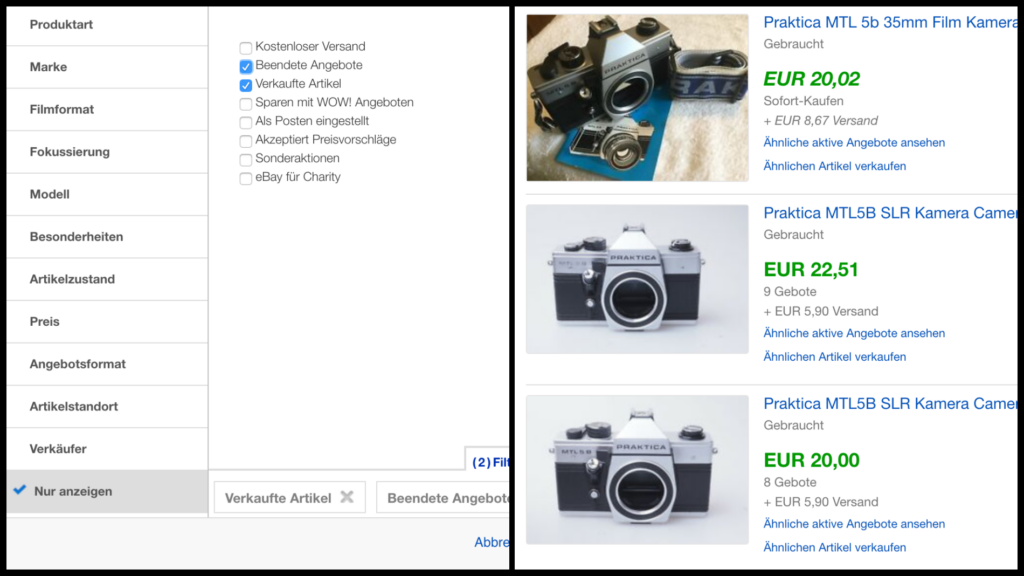
Task: Open thumbnail of EUR 20,02 Praktica listing
Action: pos(637,97)
